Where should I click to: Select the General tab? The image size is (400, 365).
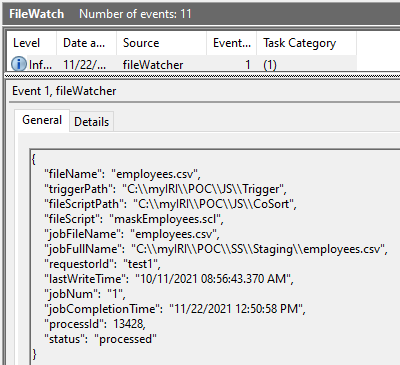click(x=42, y=120)
